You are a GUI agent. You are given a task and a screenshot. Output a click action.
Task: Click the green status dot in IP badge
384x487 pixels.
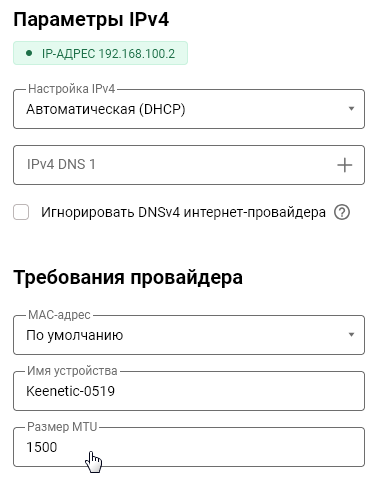tap(29, 53)
